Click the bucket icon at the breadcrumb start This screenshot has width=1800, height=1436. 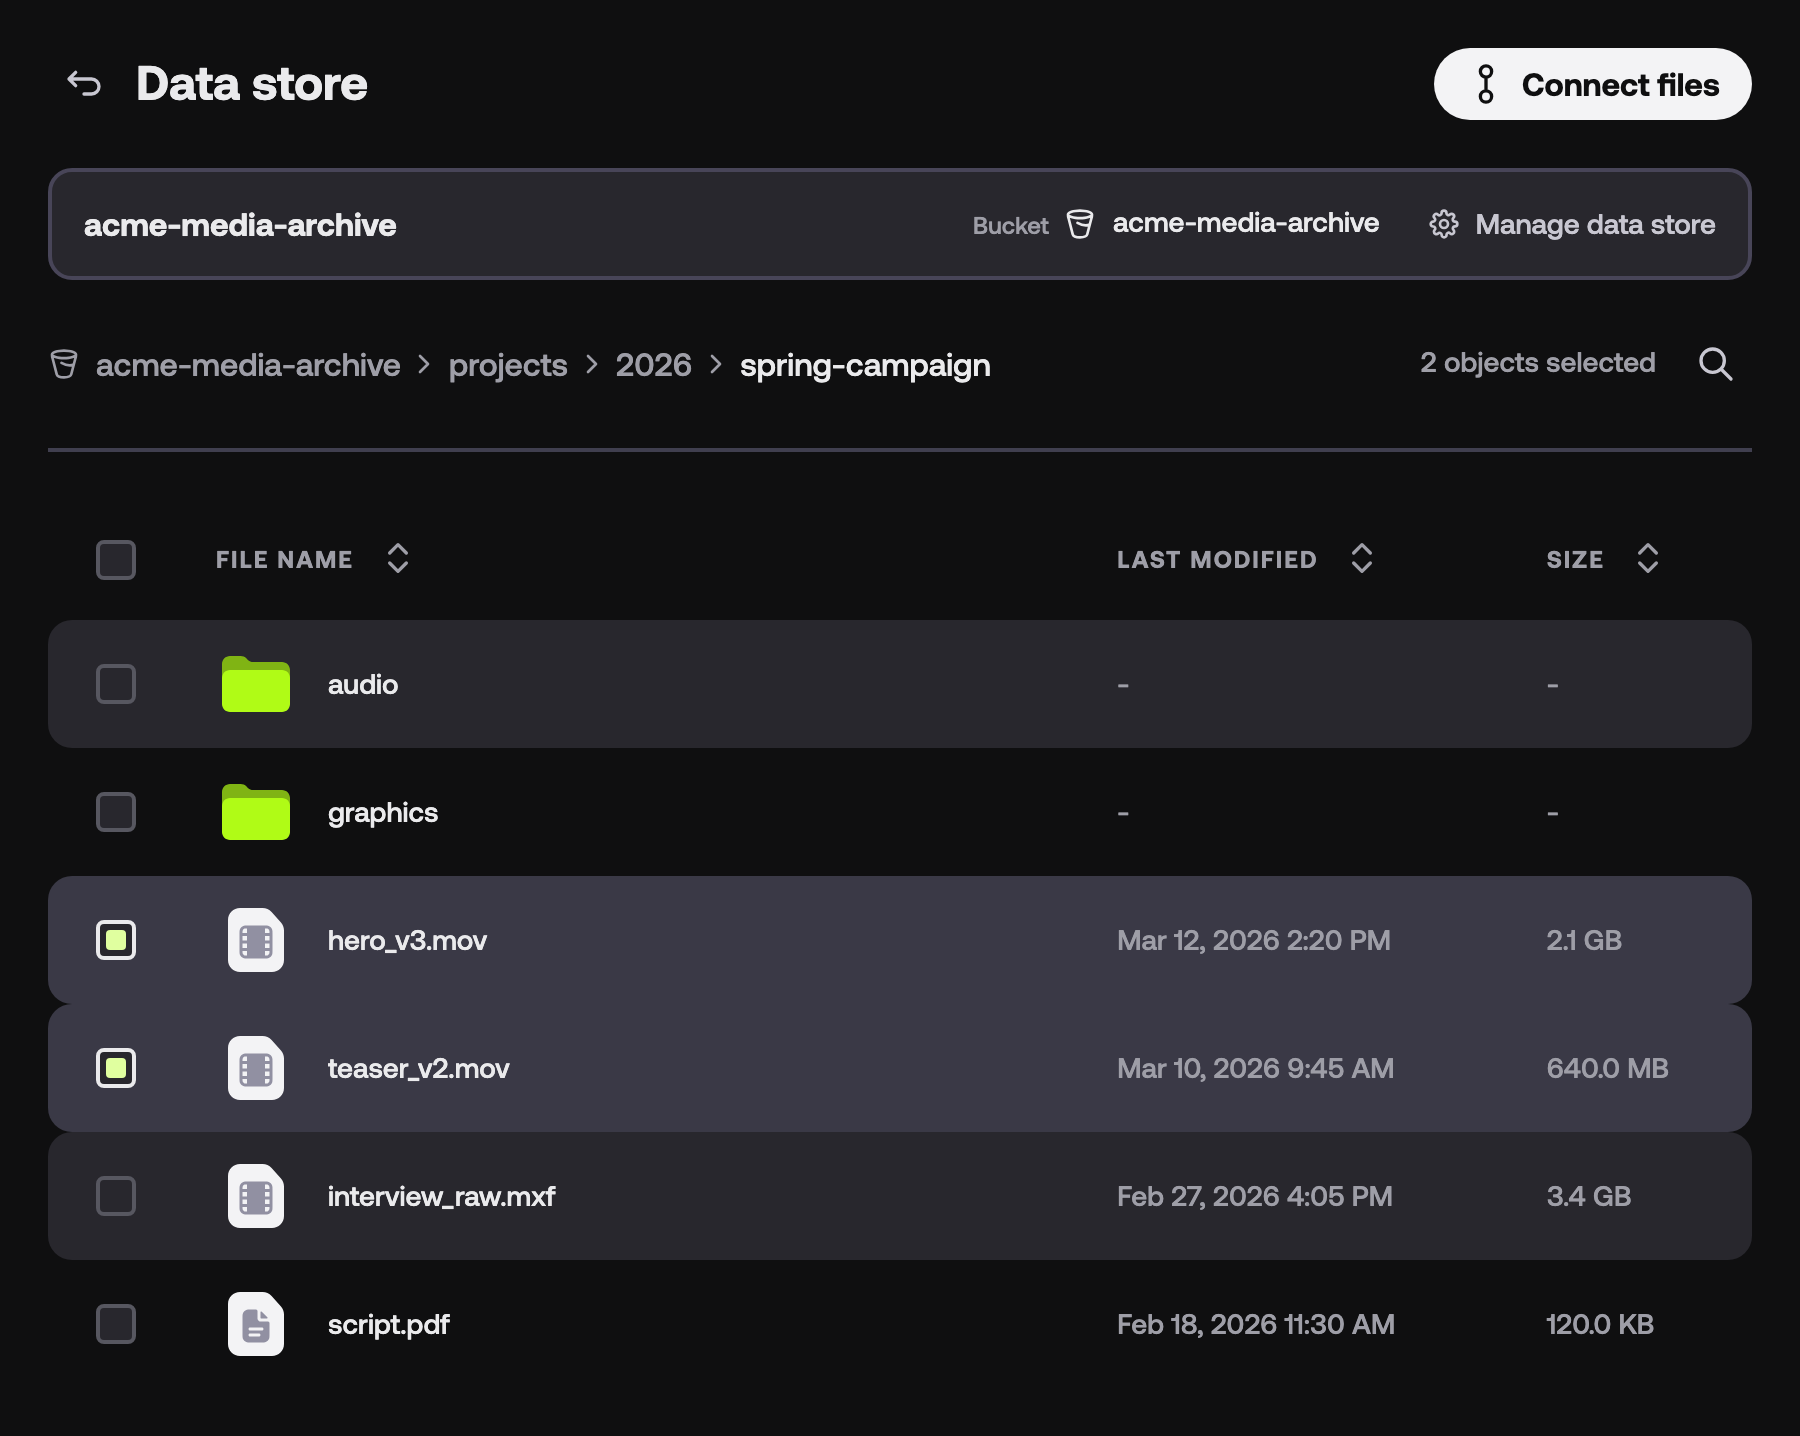point(64,364)
